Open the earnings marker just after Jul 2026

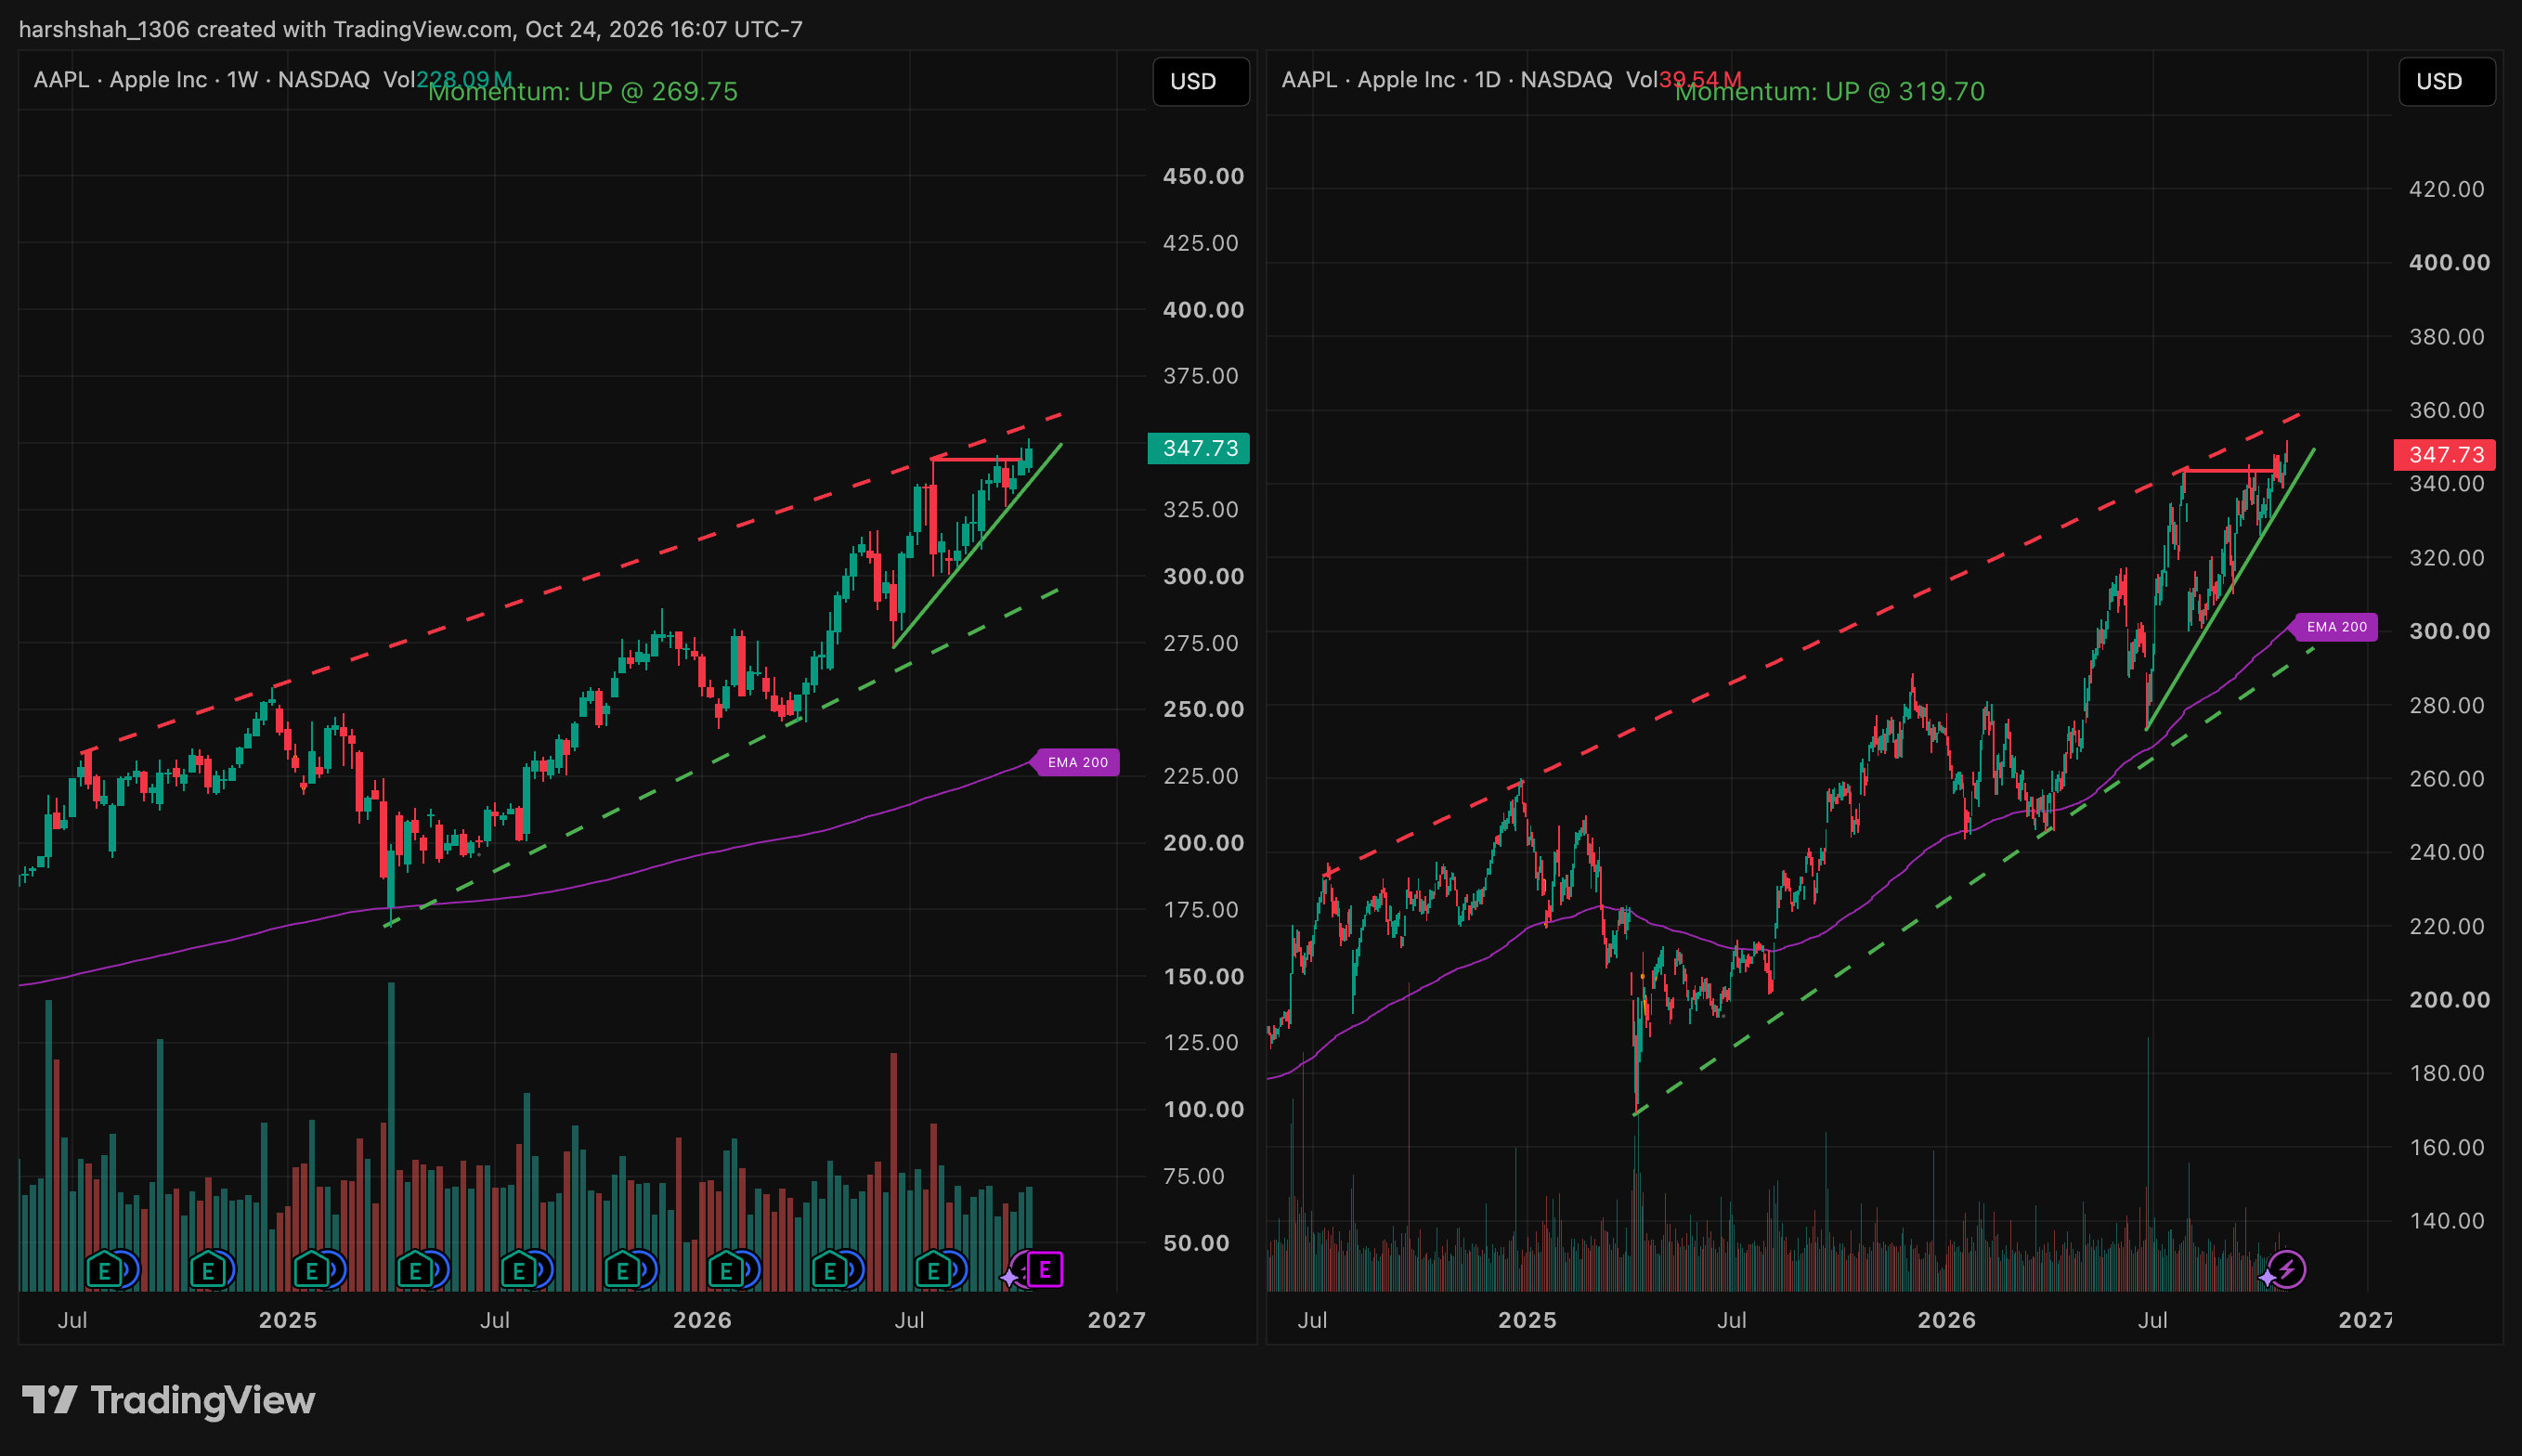click(934, 1270)
